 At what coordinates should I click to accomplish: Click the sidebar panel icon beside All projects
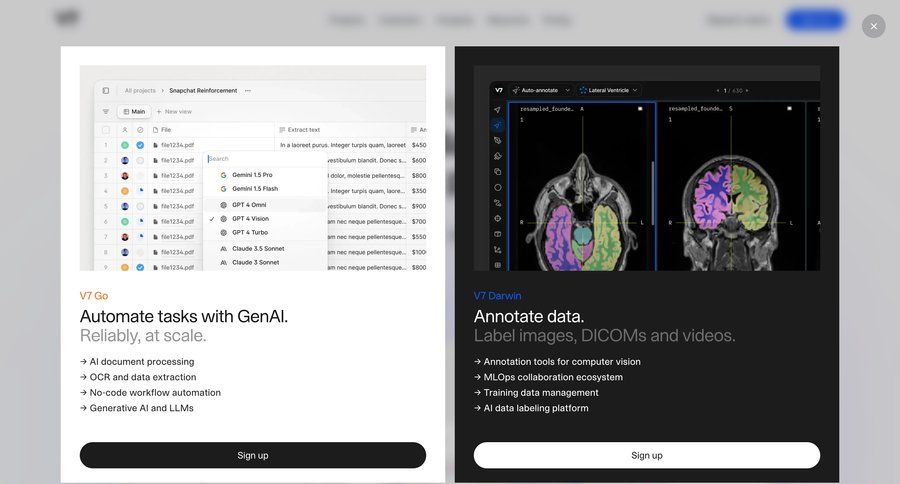106,91
